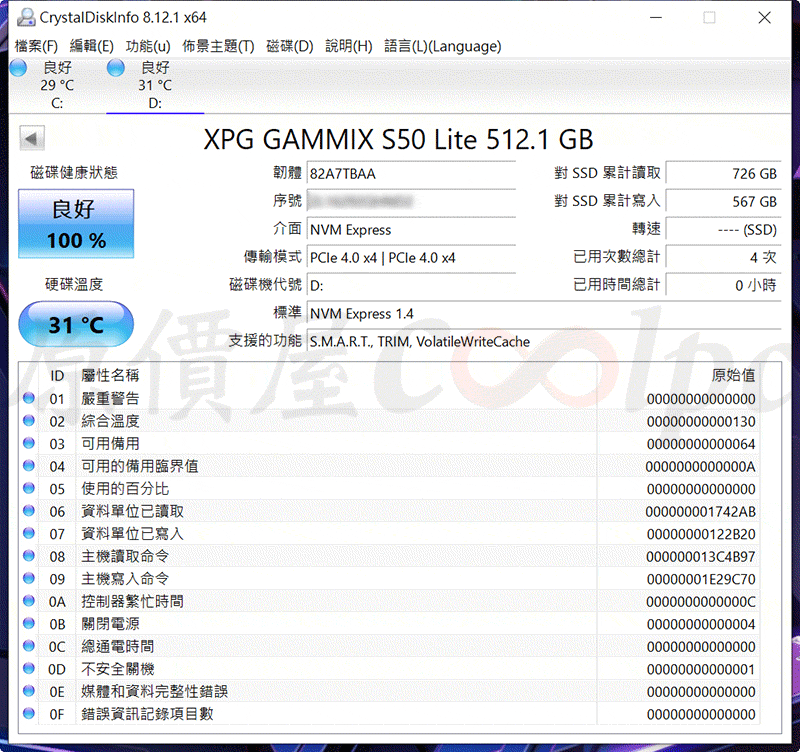
Task: Click status dot for ID 0C 總通電時間
Action: point(29,646)
